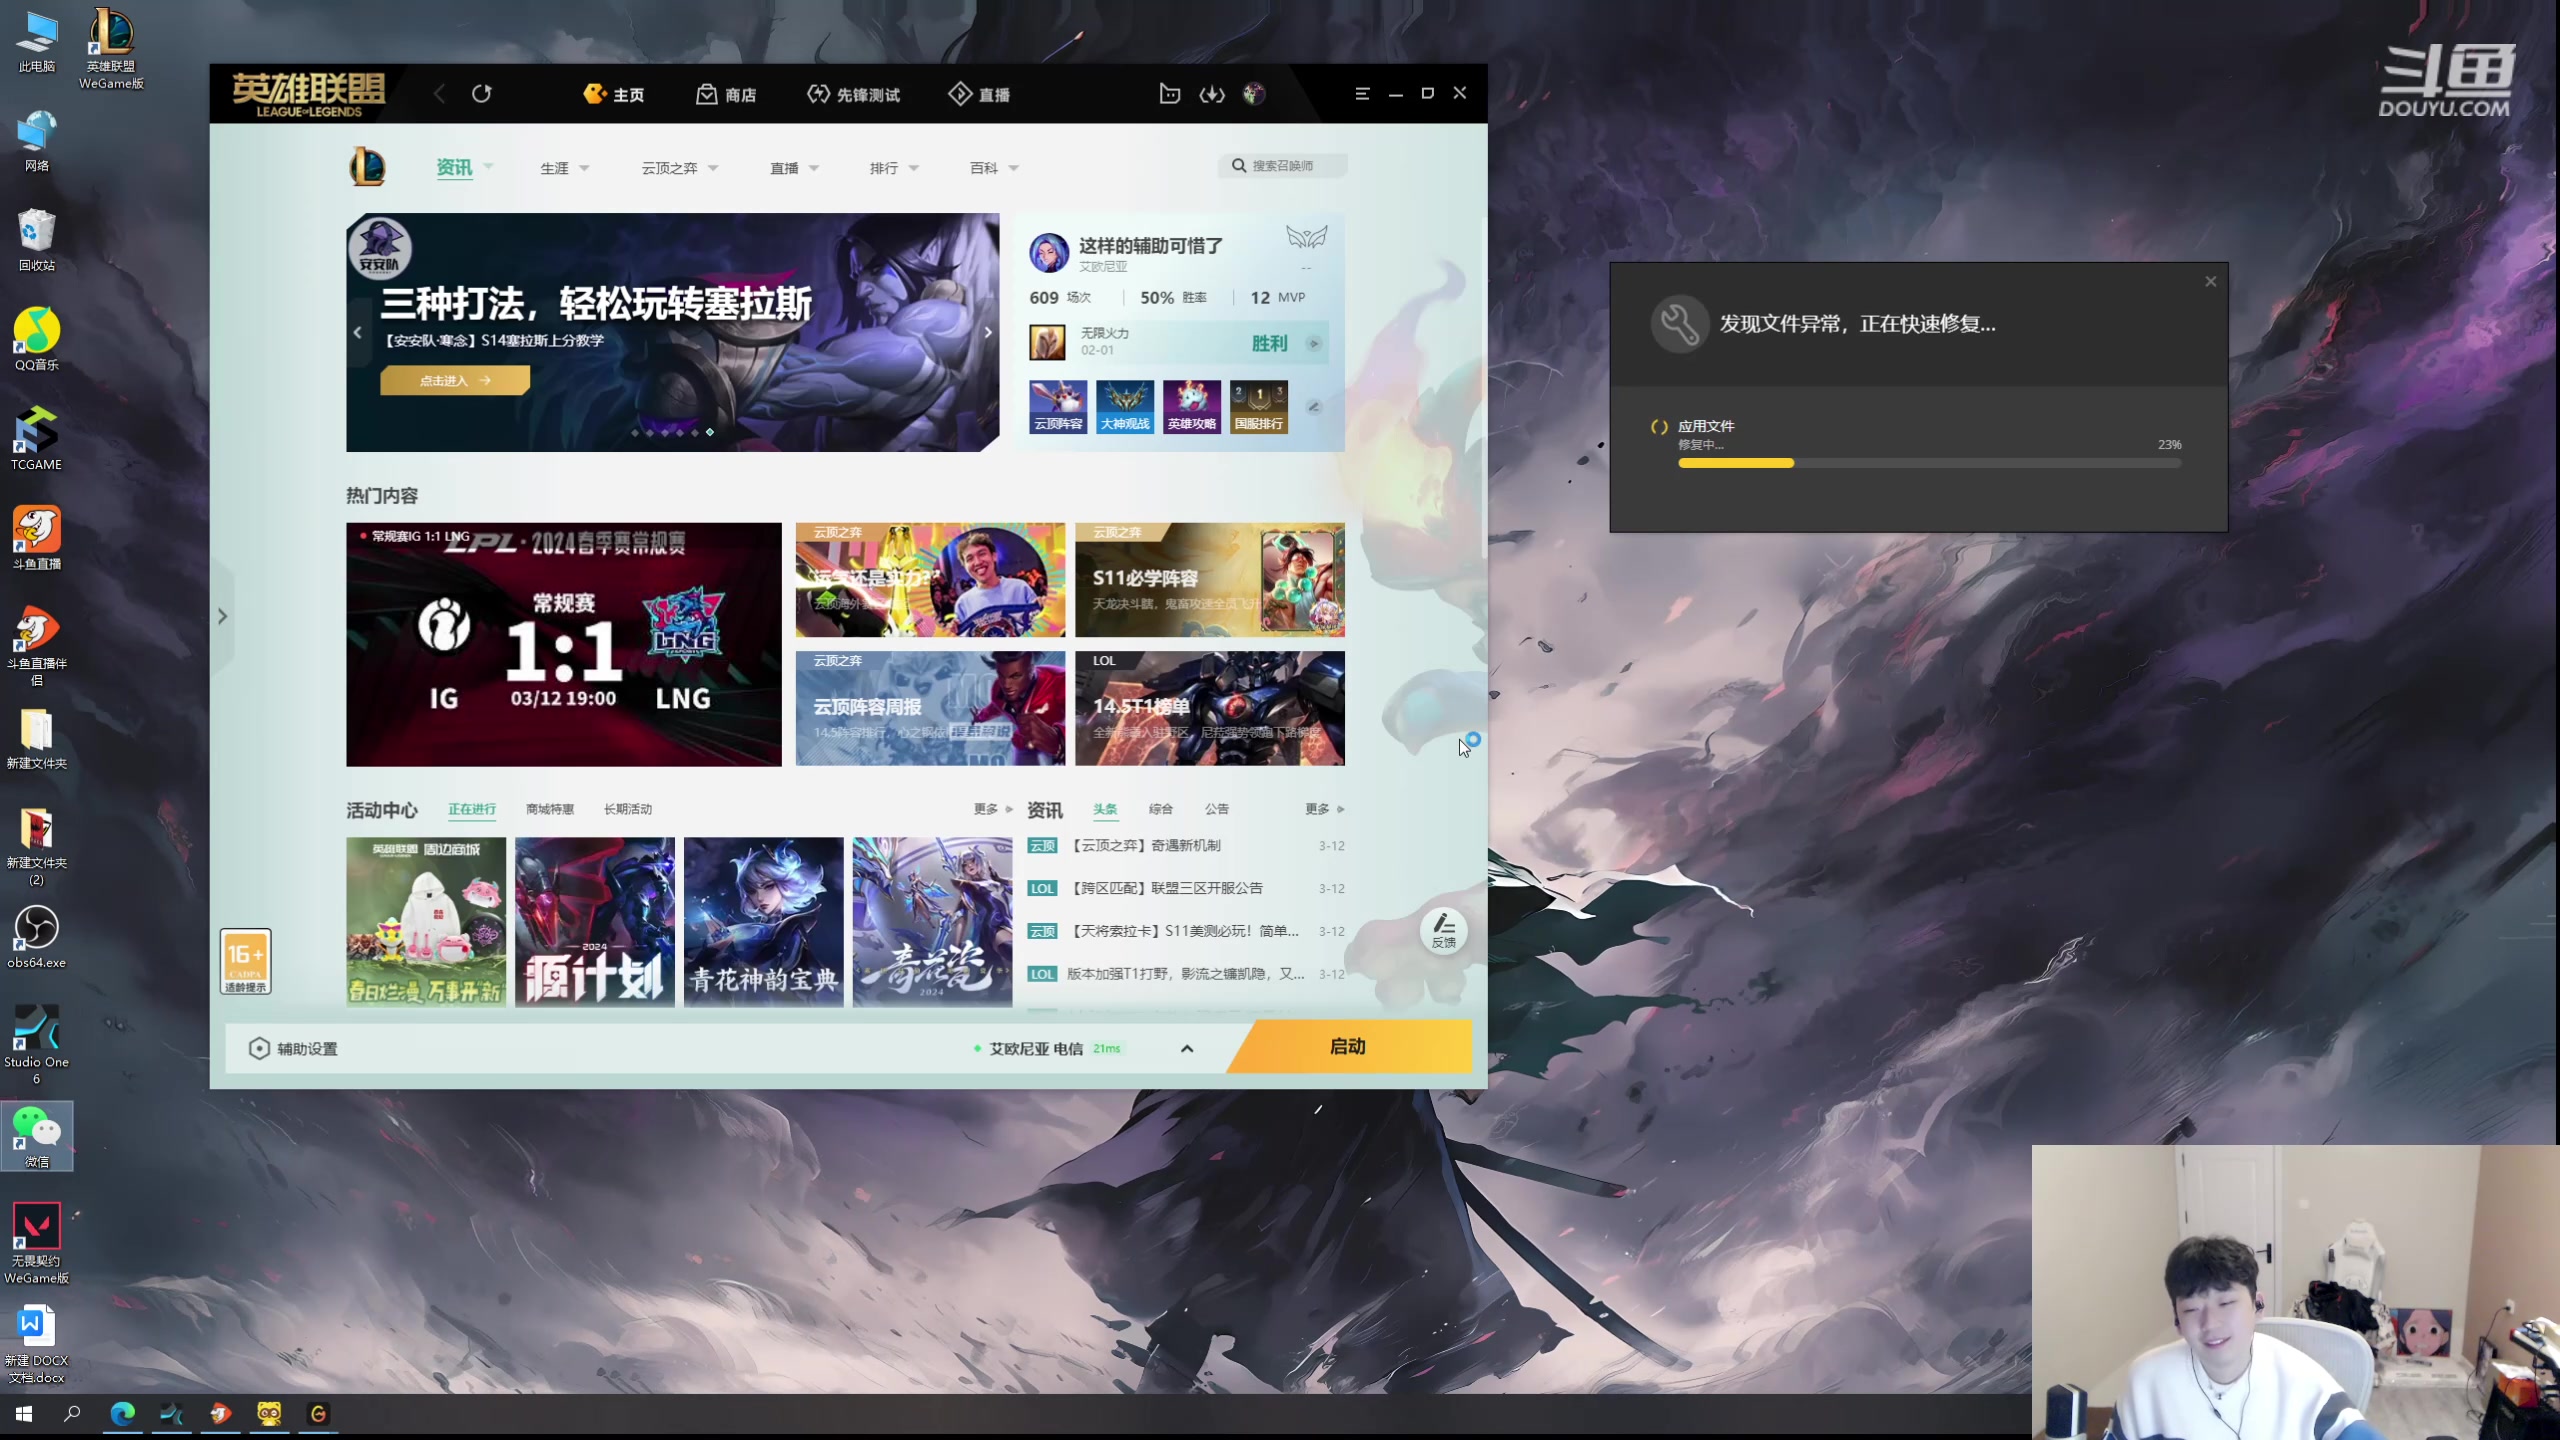Open the folder icon in title bar

point(1169,94)
